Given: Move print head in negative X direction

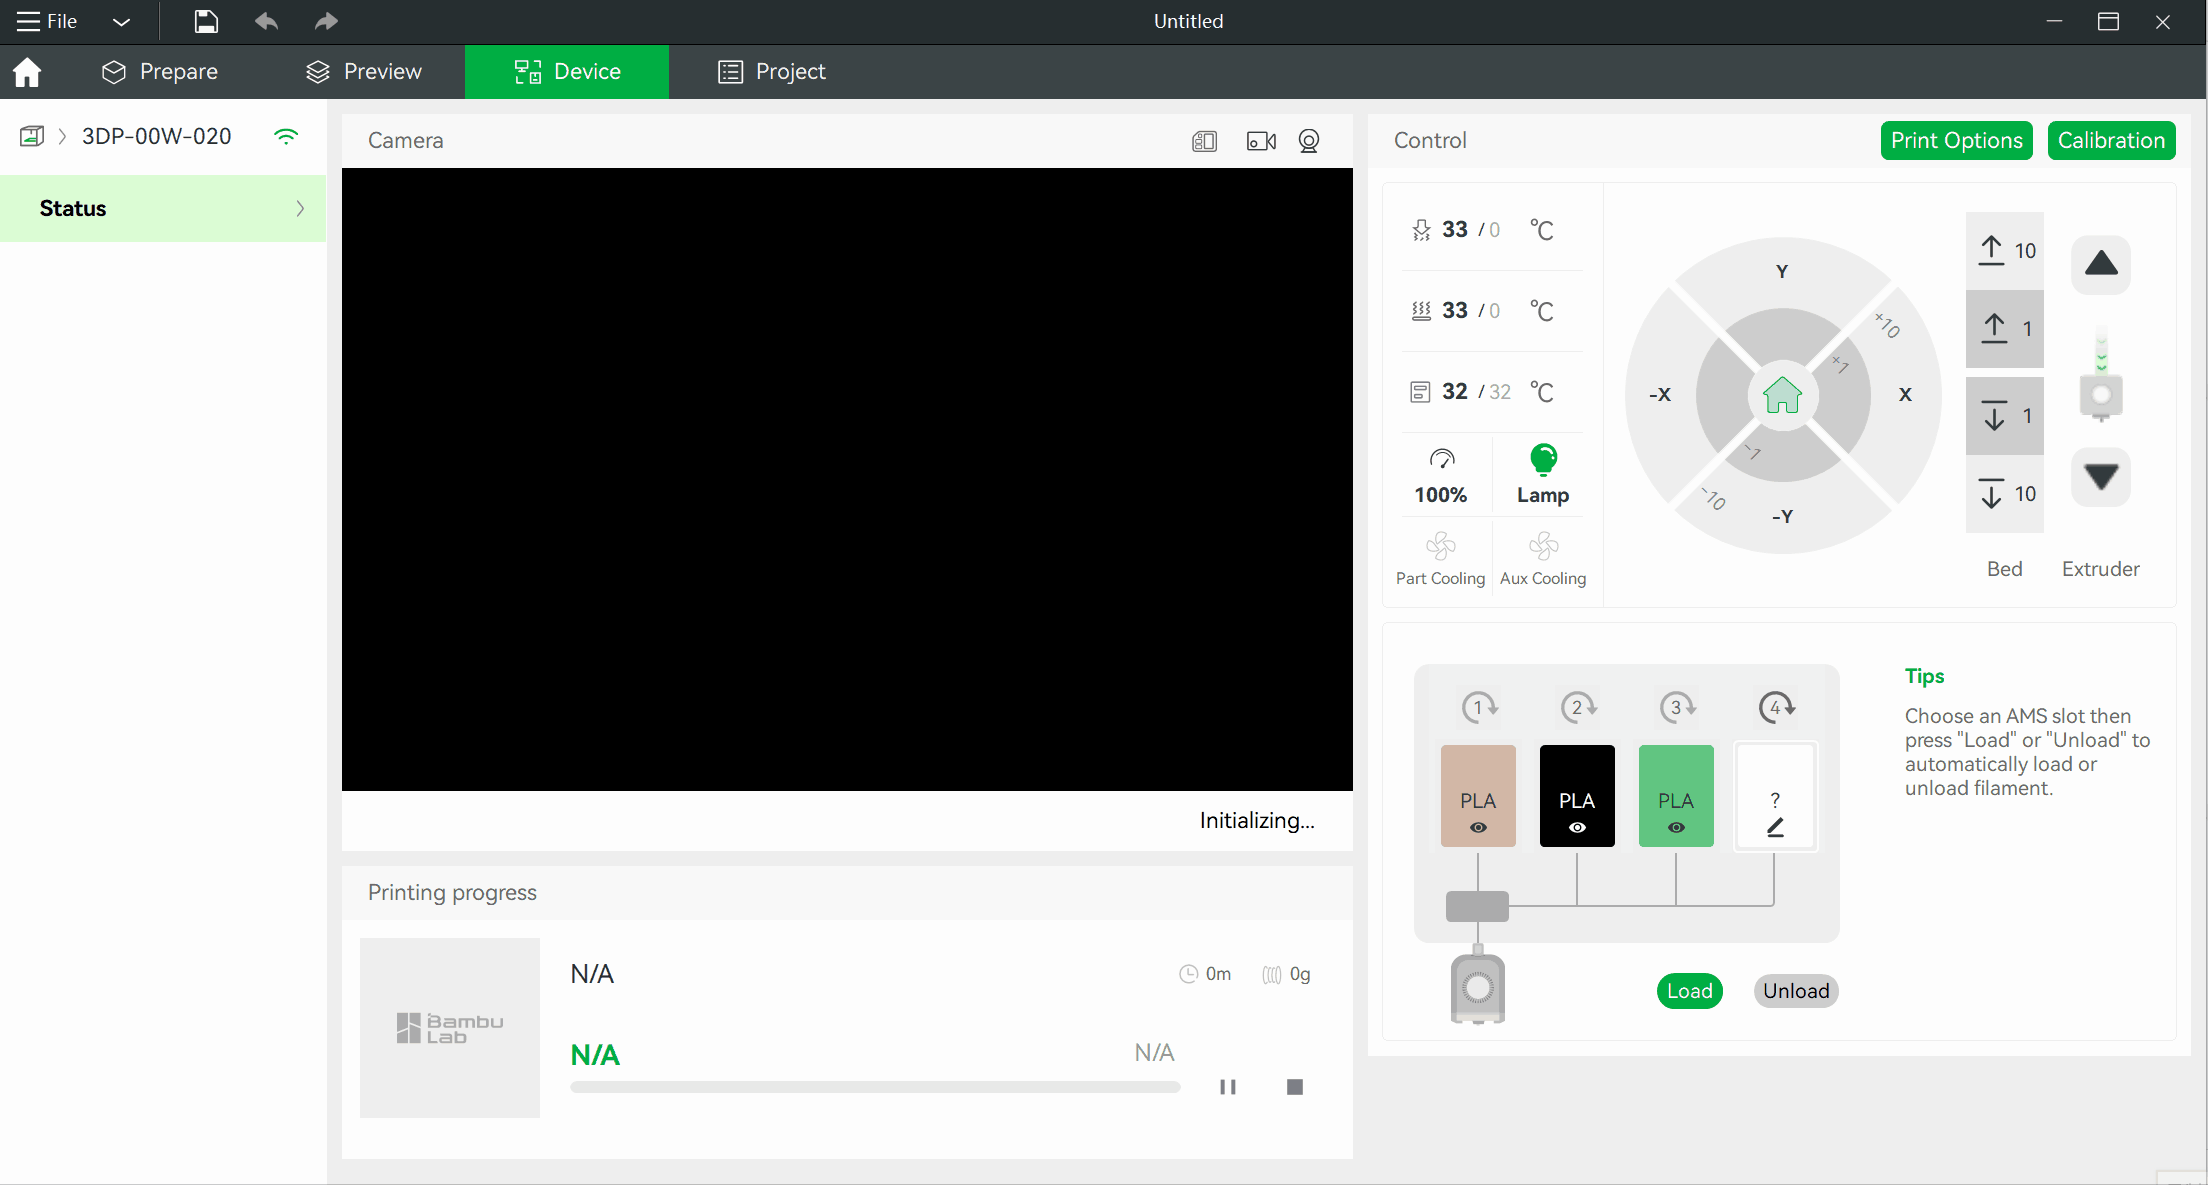Looking at the screenshot, I should pyautogui.click(x=1660, y=393).
